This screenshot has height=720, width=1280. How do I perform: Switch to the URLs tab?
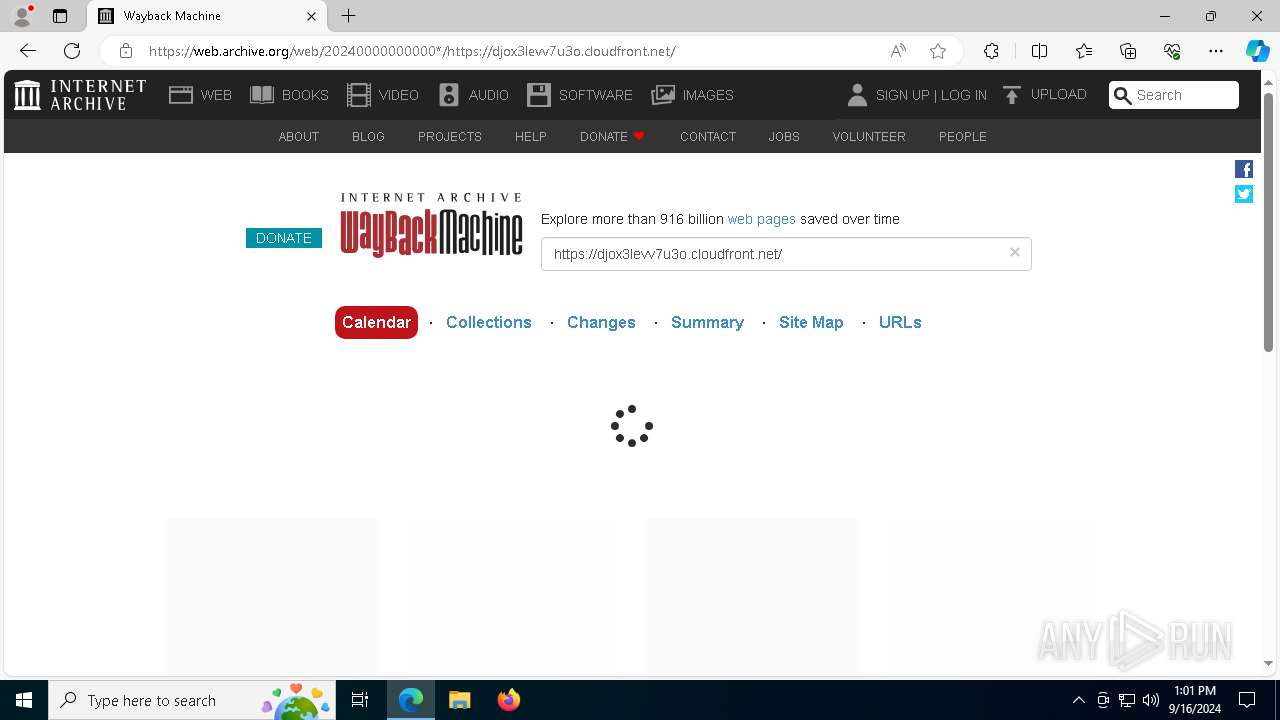click(x=900, y=322)
